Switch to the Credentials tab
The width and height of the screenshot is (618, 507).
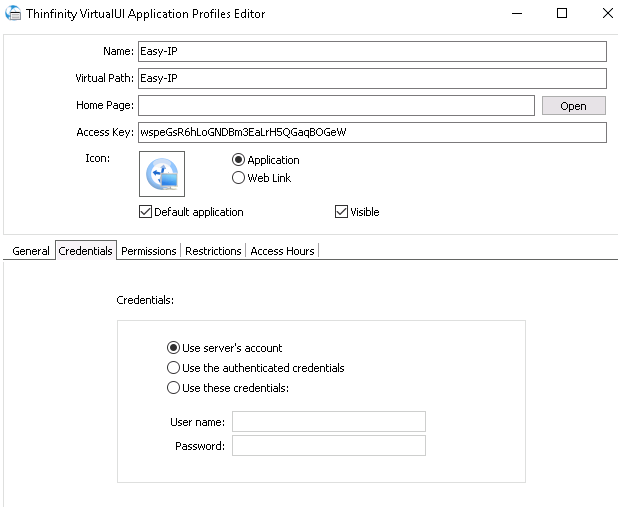(86, 251)
